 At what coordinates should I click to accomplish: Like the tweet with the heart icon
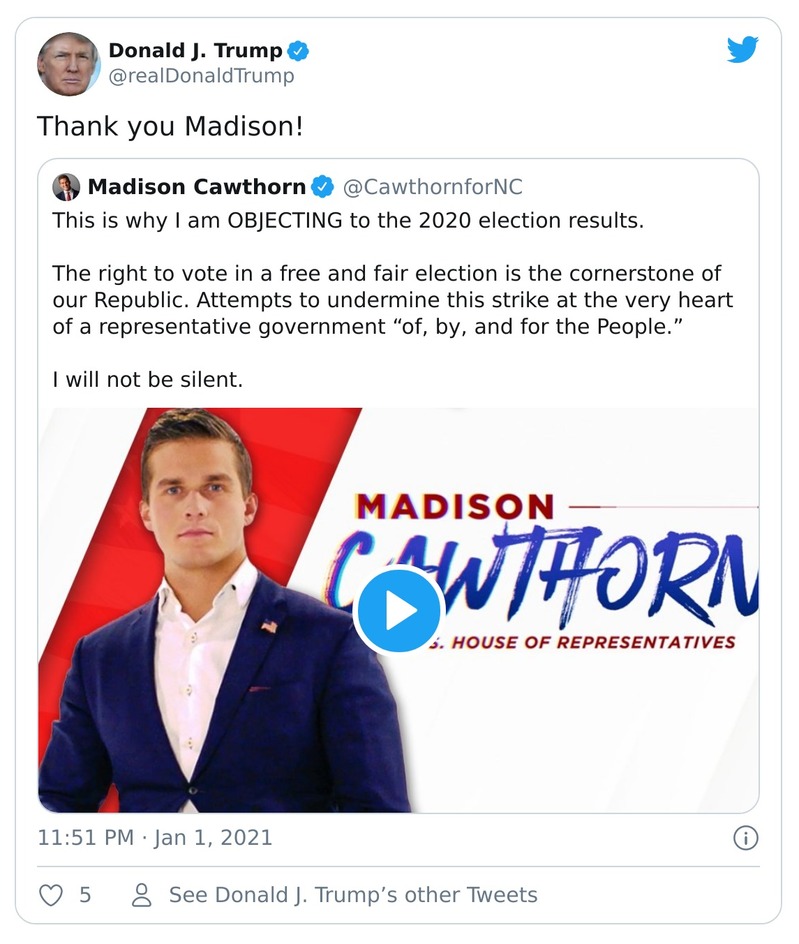[x=50, y=895]
